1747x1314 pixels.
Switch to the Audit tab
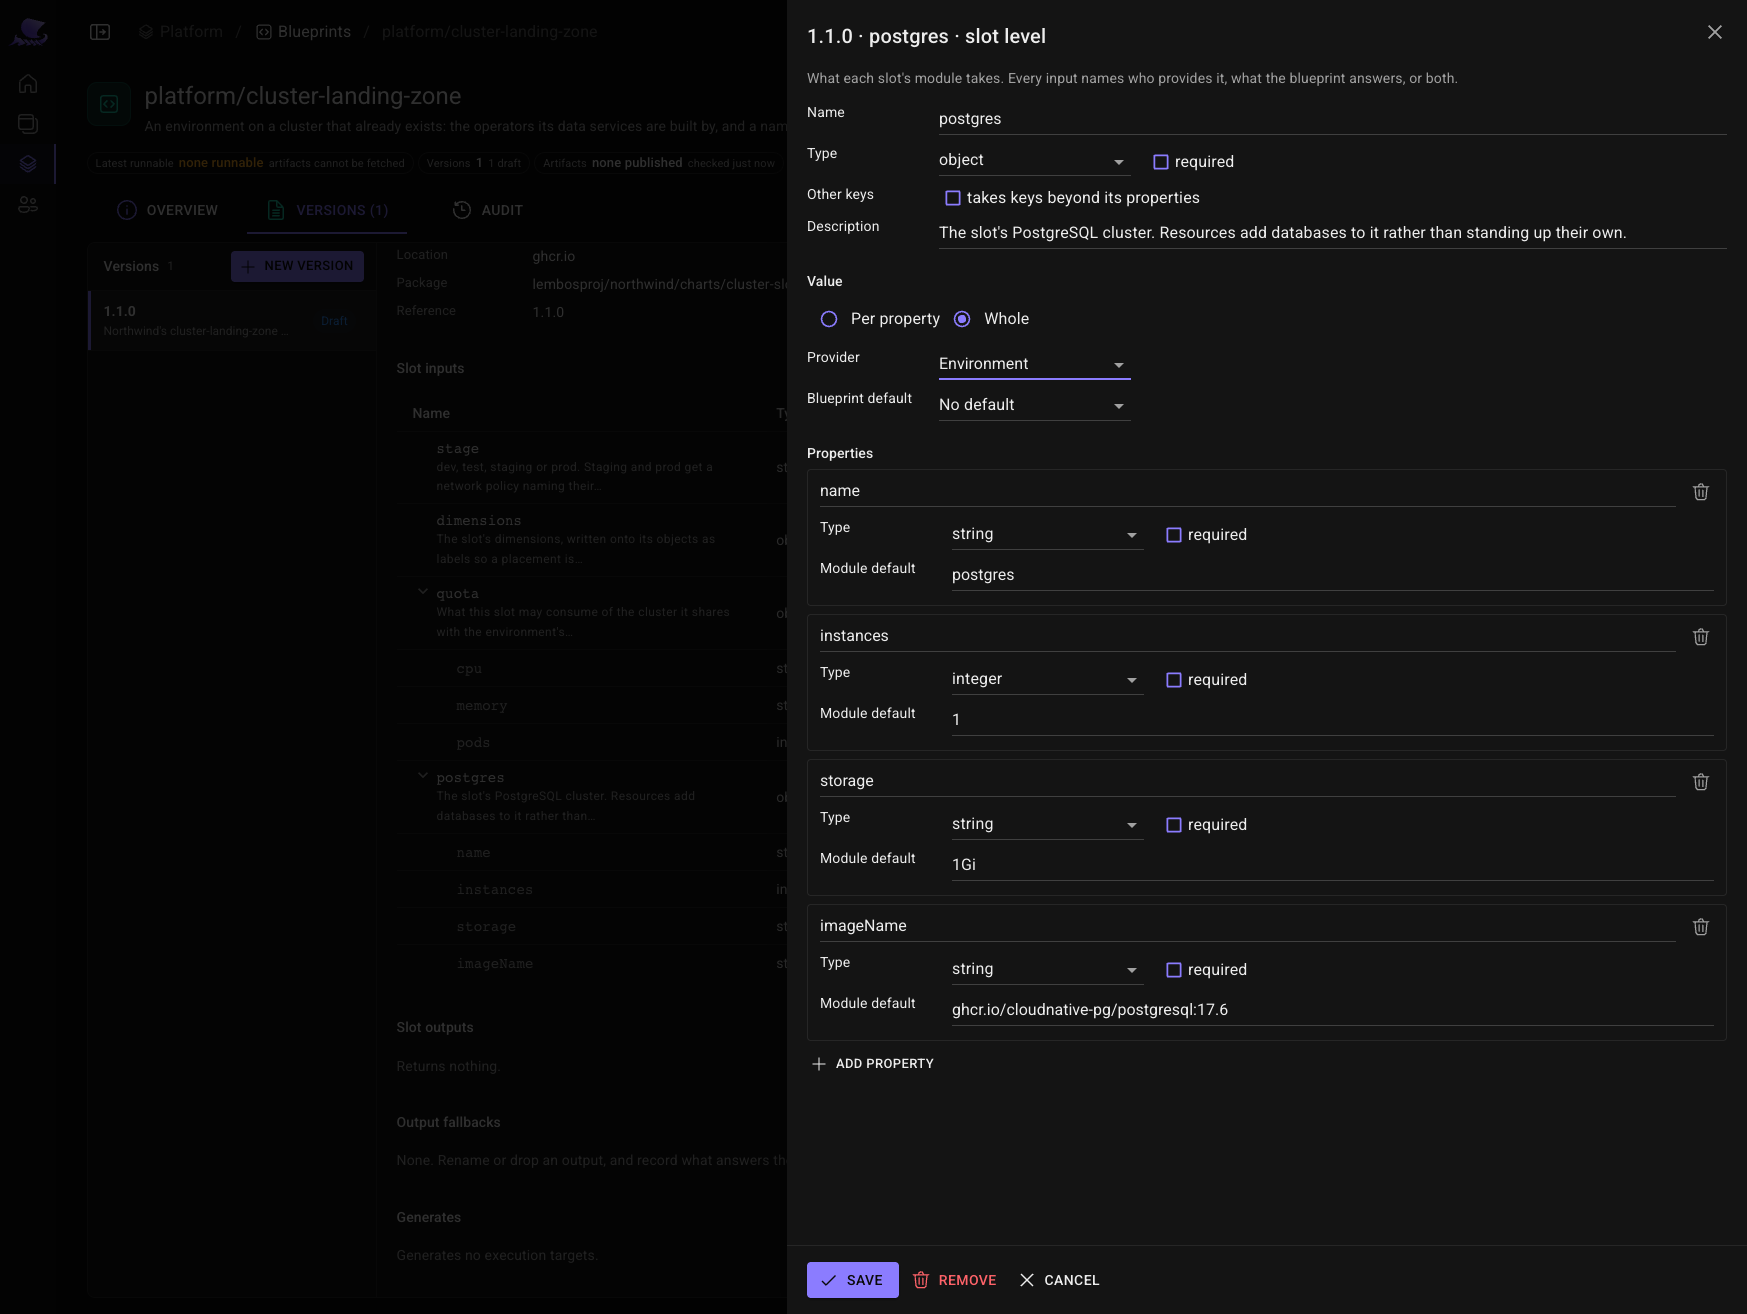[488, 210]
